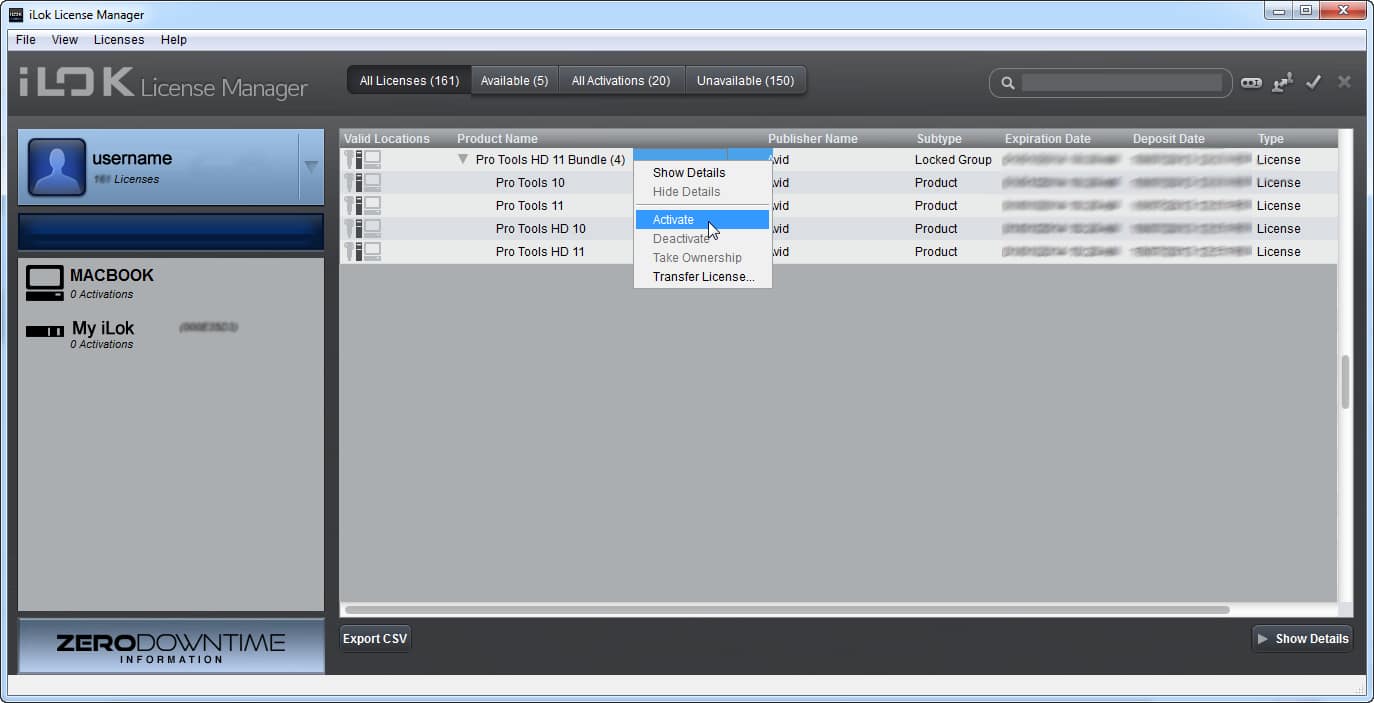Open the Licenses menu in menu bar
Screen dimensions: 1374x703
119,40
